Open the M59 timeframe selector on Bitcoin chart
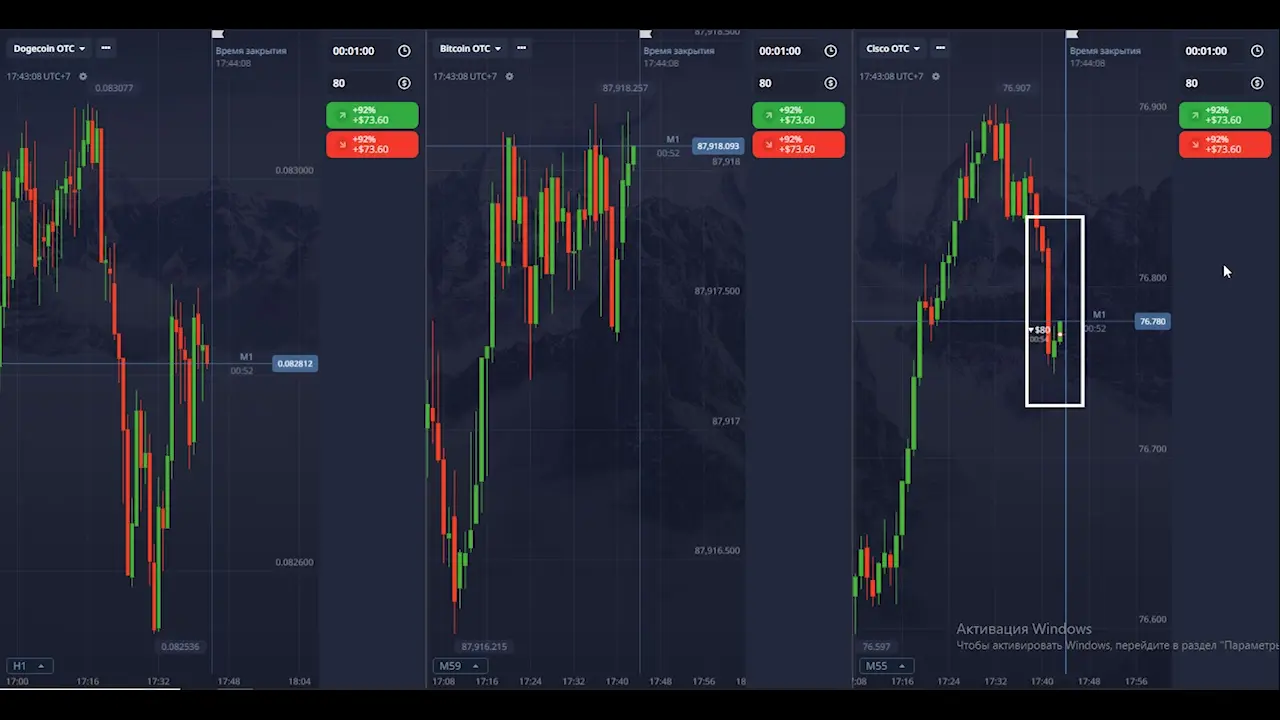Image resolution: width=1280 pixels, height=720 pixels. [460, 666]
